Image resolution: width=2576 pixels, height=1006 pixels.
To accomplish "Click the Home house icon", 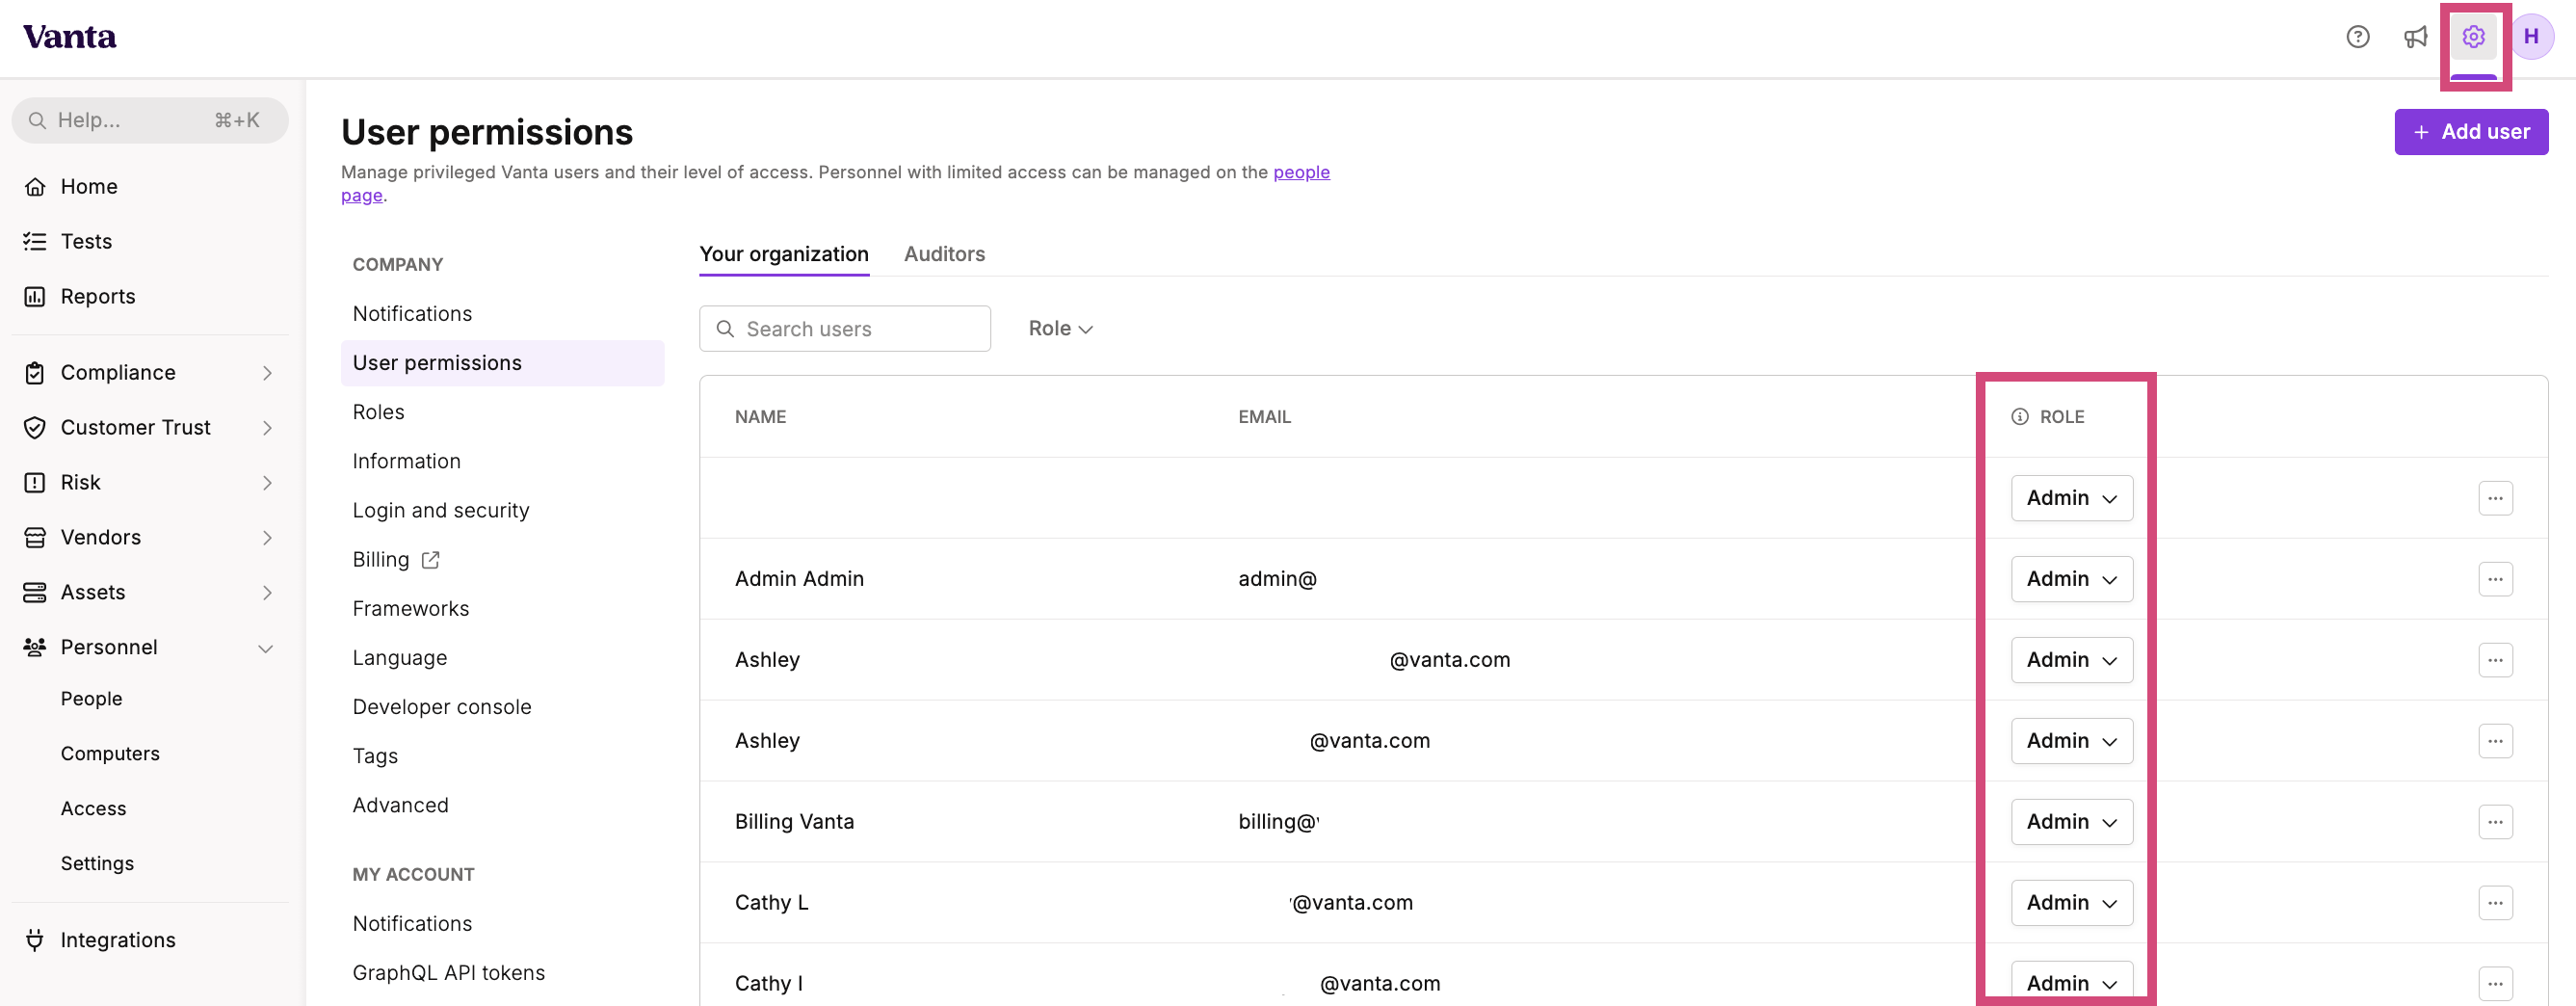I will pos(35,187).
